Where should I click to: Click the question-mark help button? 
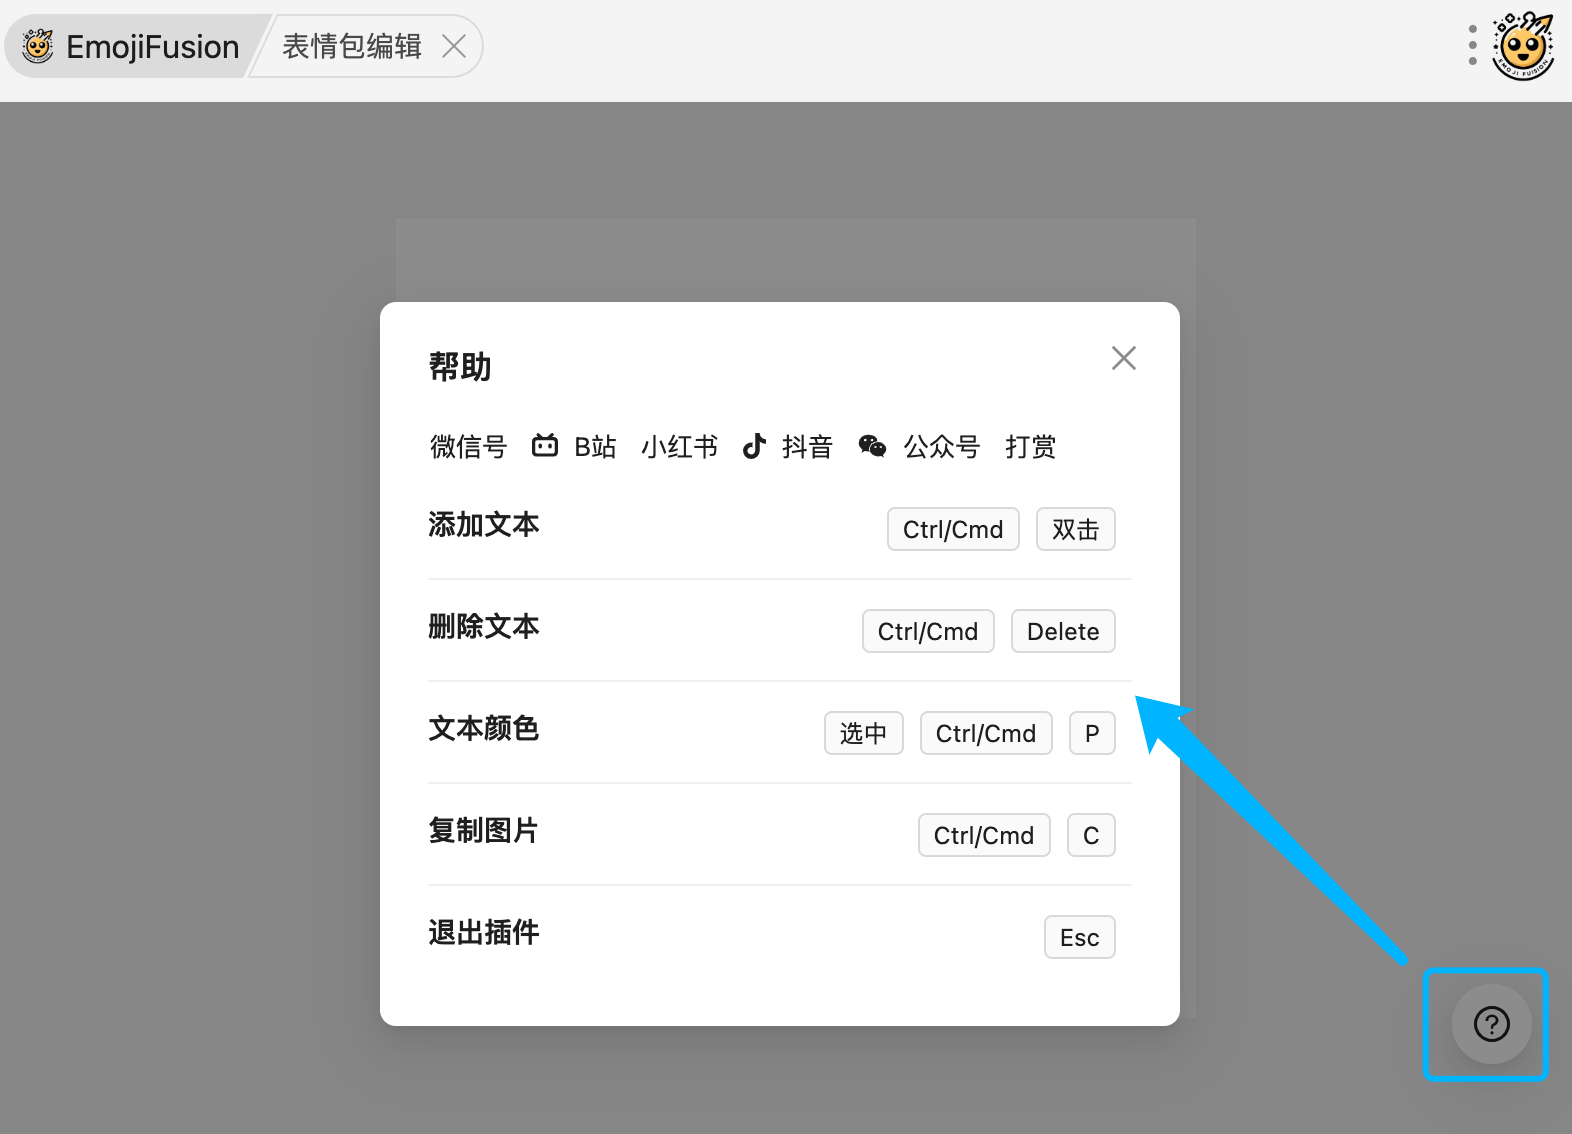[x=1491, y=1024]
